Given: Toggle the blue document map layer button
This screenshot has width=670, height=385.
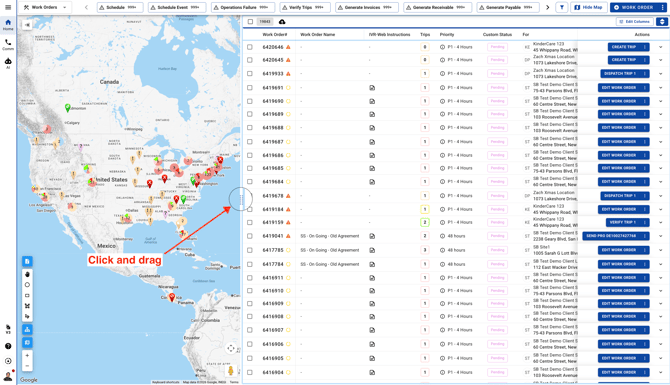Looking at the screenshot, I should (27, 261).
